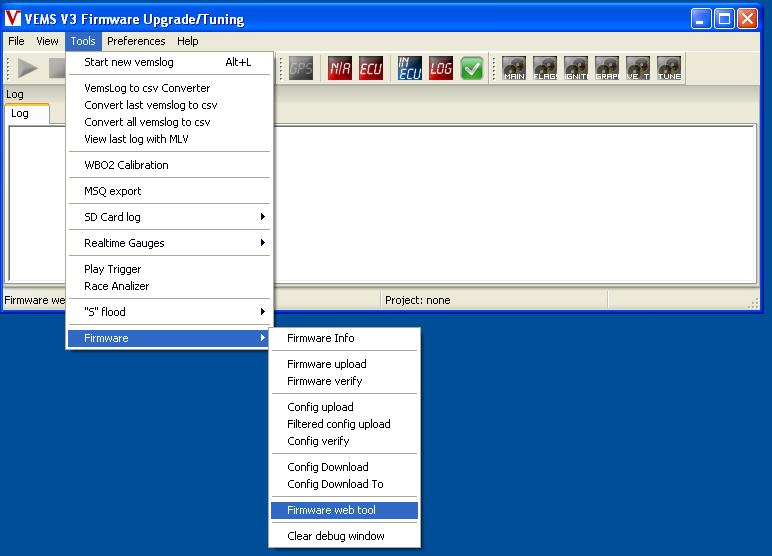
Task: Click inside the log text area
Action: pos(514,203)
